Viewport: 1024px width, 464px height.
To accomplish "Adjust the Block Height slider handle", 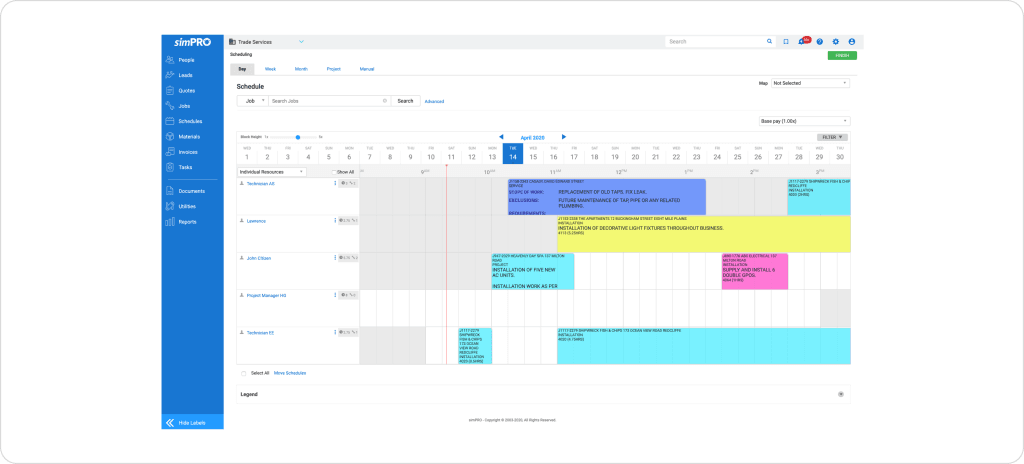I will (298, 137).
